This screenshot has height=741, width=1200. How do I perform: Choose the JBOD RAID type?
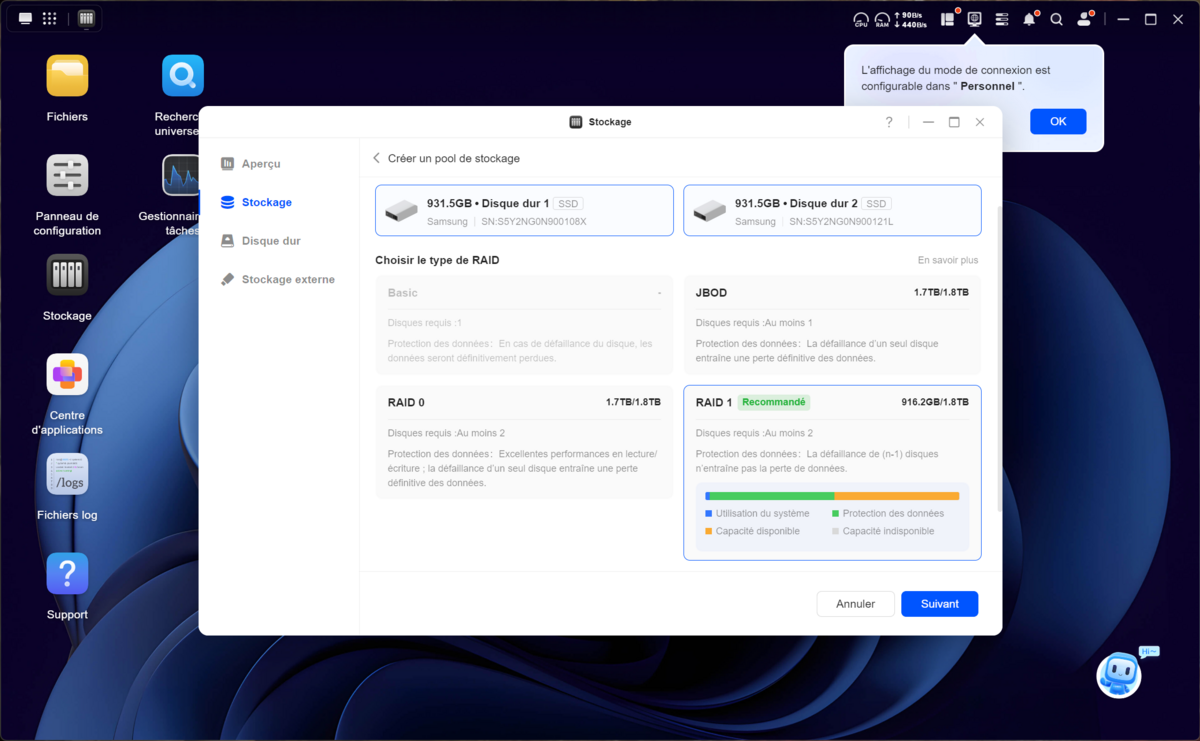tap(832, 324)
